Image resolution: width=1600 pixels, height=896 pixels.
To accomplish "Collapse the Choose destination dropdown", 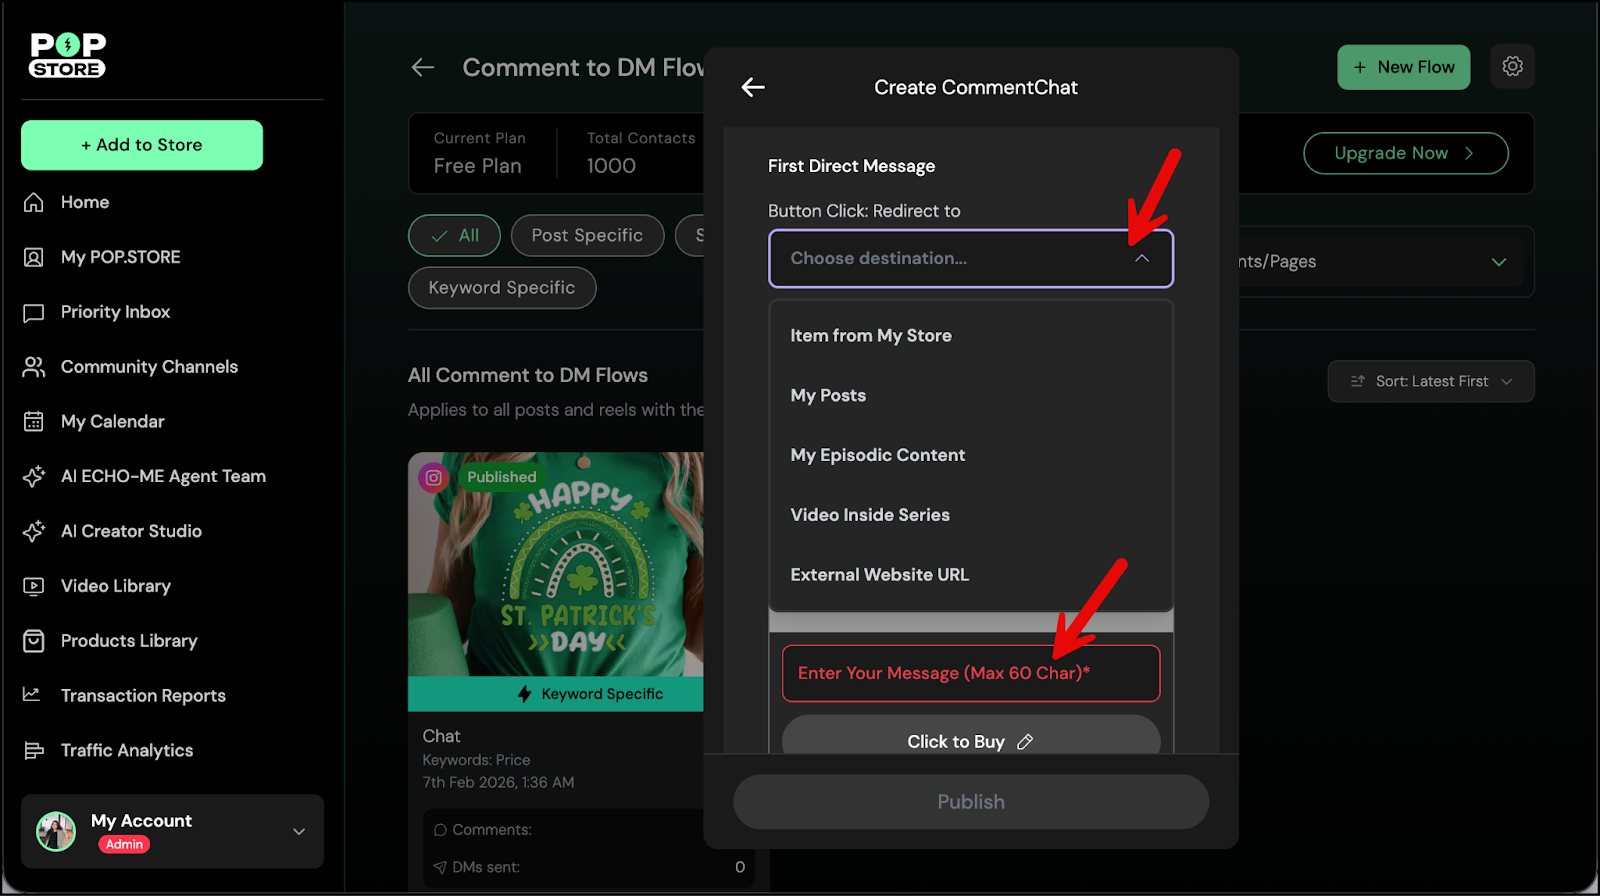I will [1141, 259].
